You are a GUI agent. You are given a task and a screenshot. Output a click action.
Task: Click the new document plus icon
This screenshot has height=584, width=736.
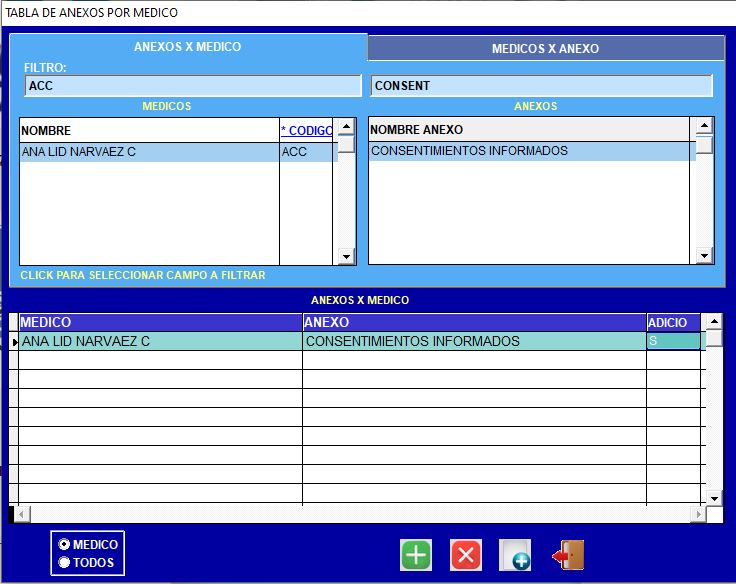tap(515, 555)
